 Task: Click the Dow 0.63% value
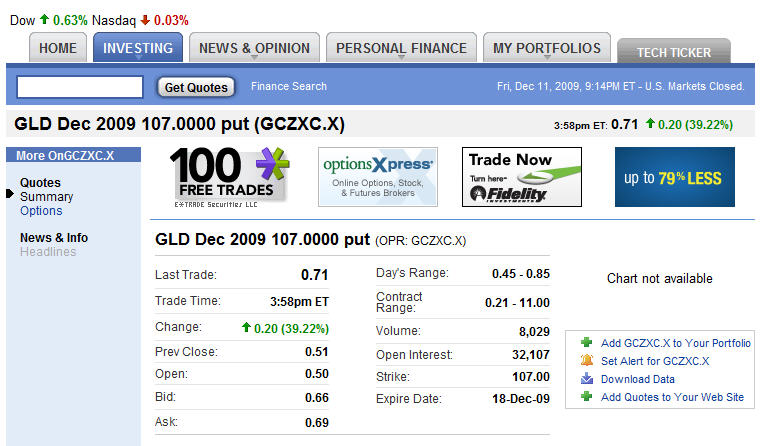70,20
